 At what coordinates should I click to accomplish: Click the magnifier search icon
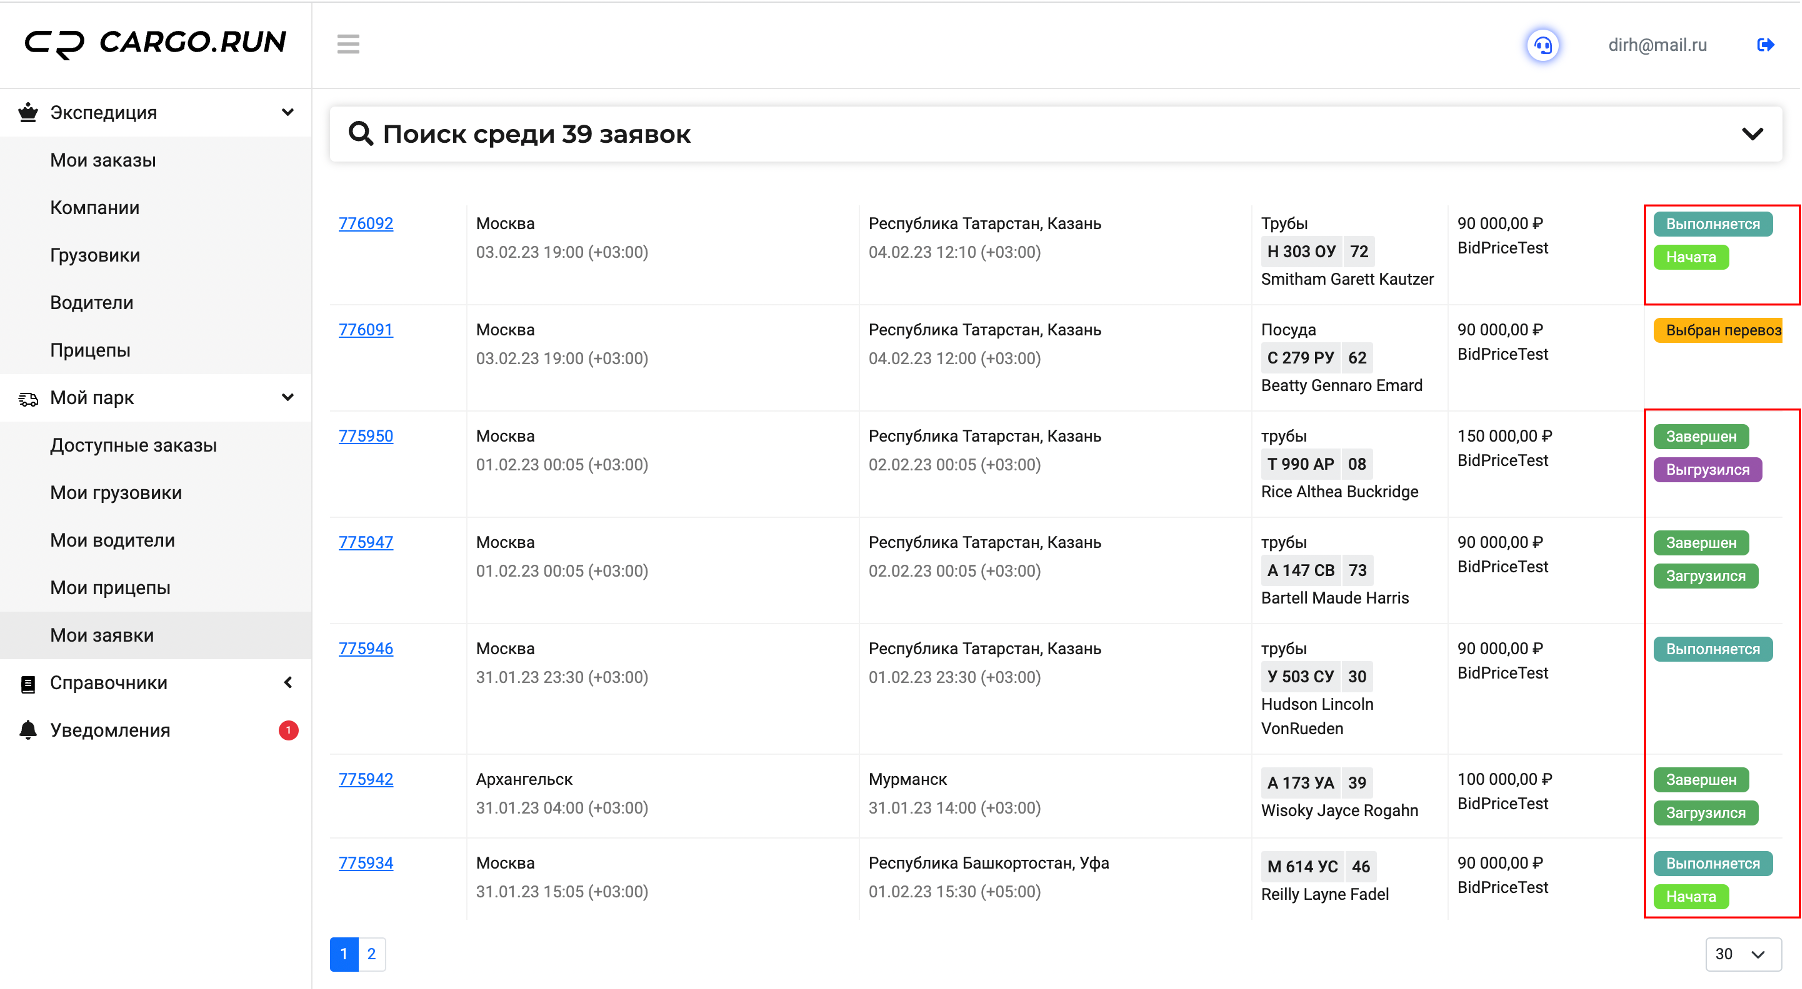[360, 134]
